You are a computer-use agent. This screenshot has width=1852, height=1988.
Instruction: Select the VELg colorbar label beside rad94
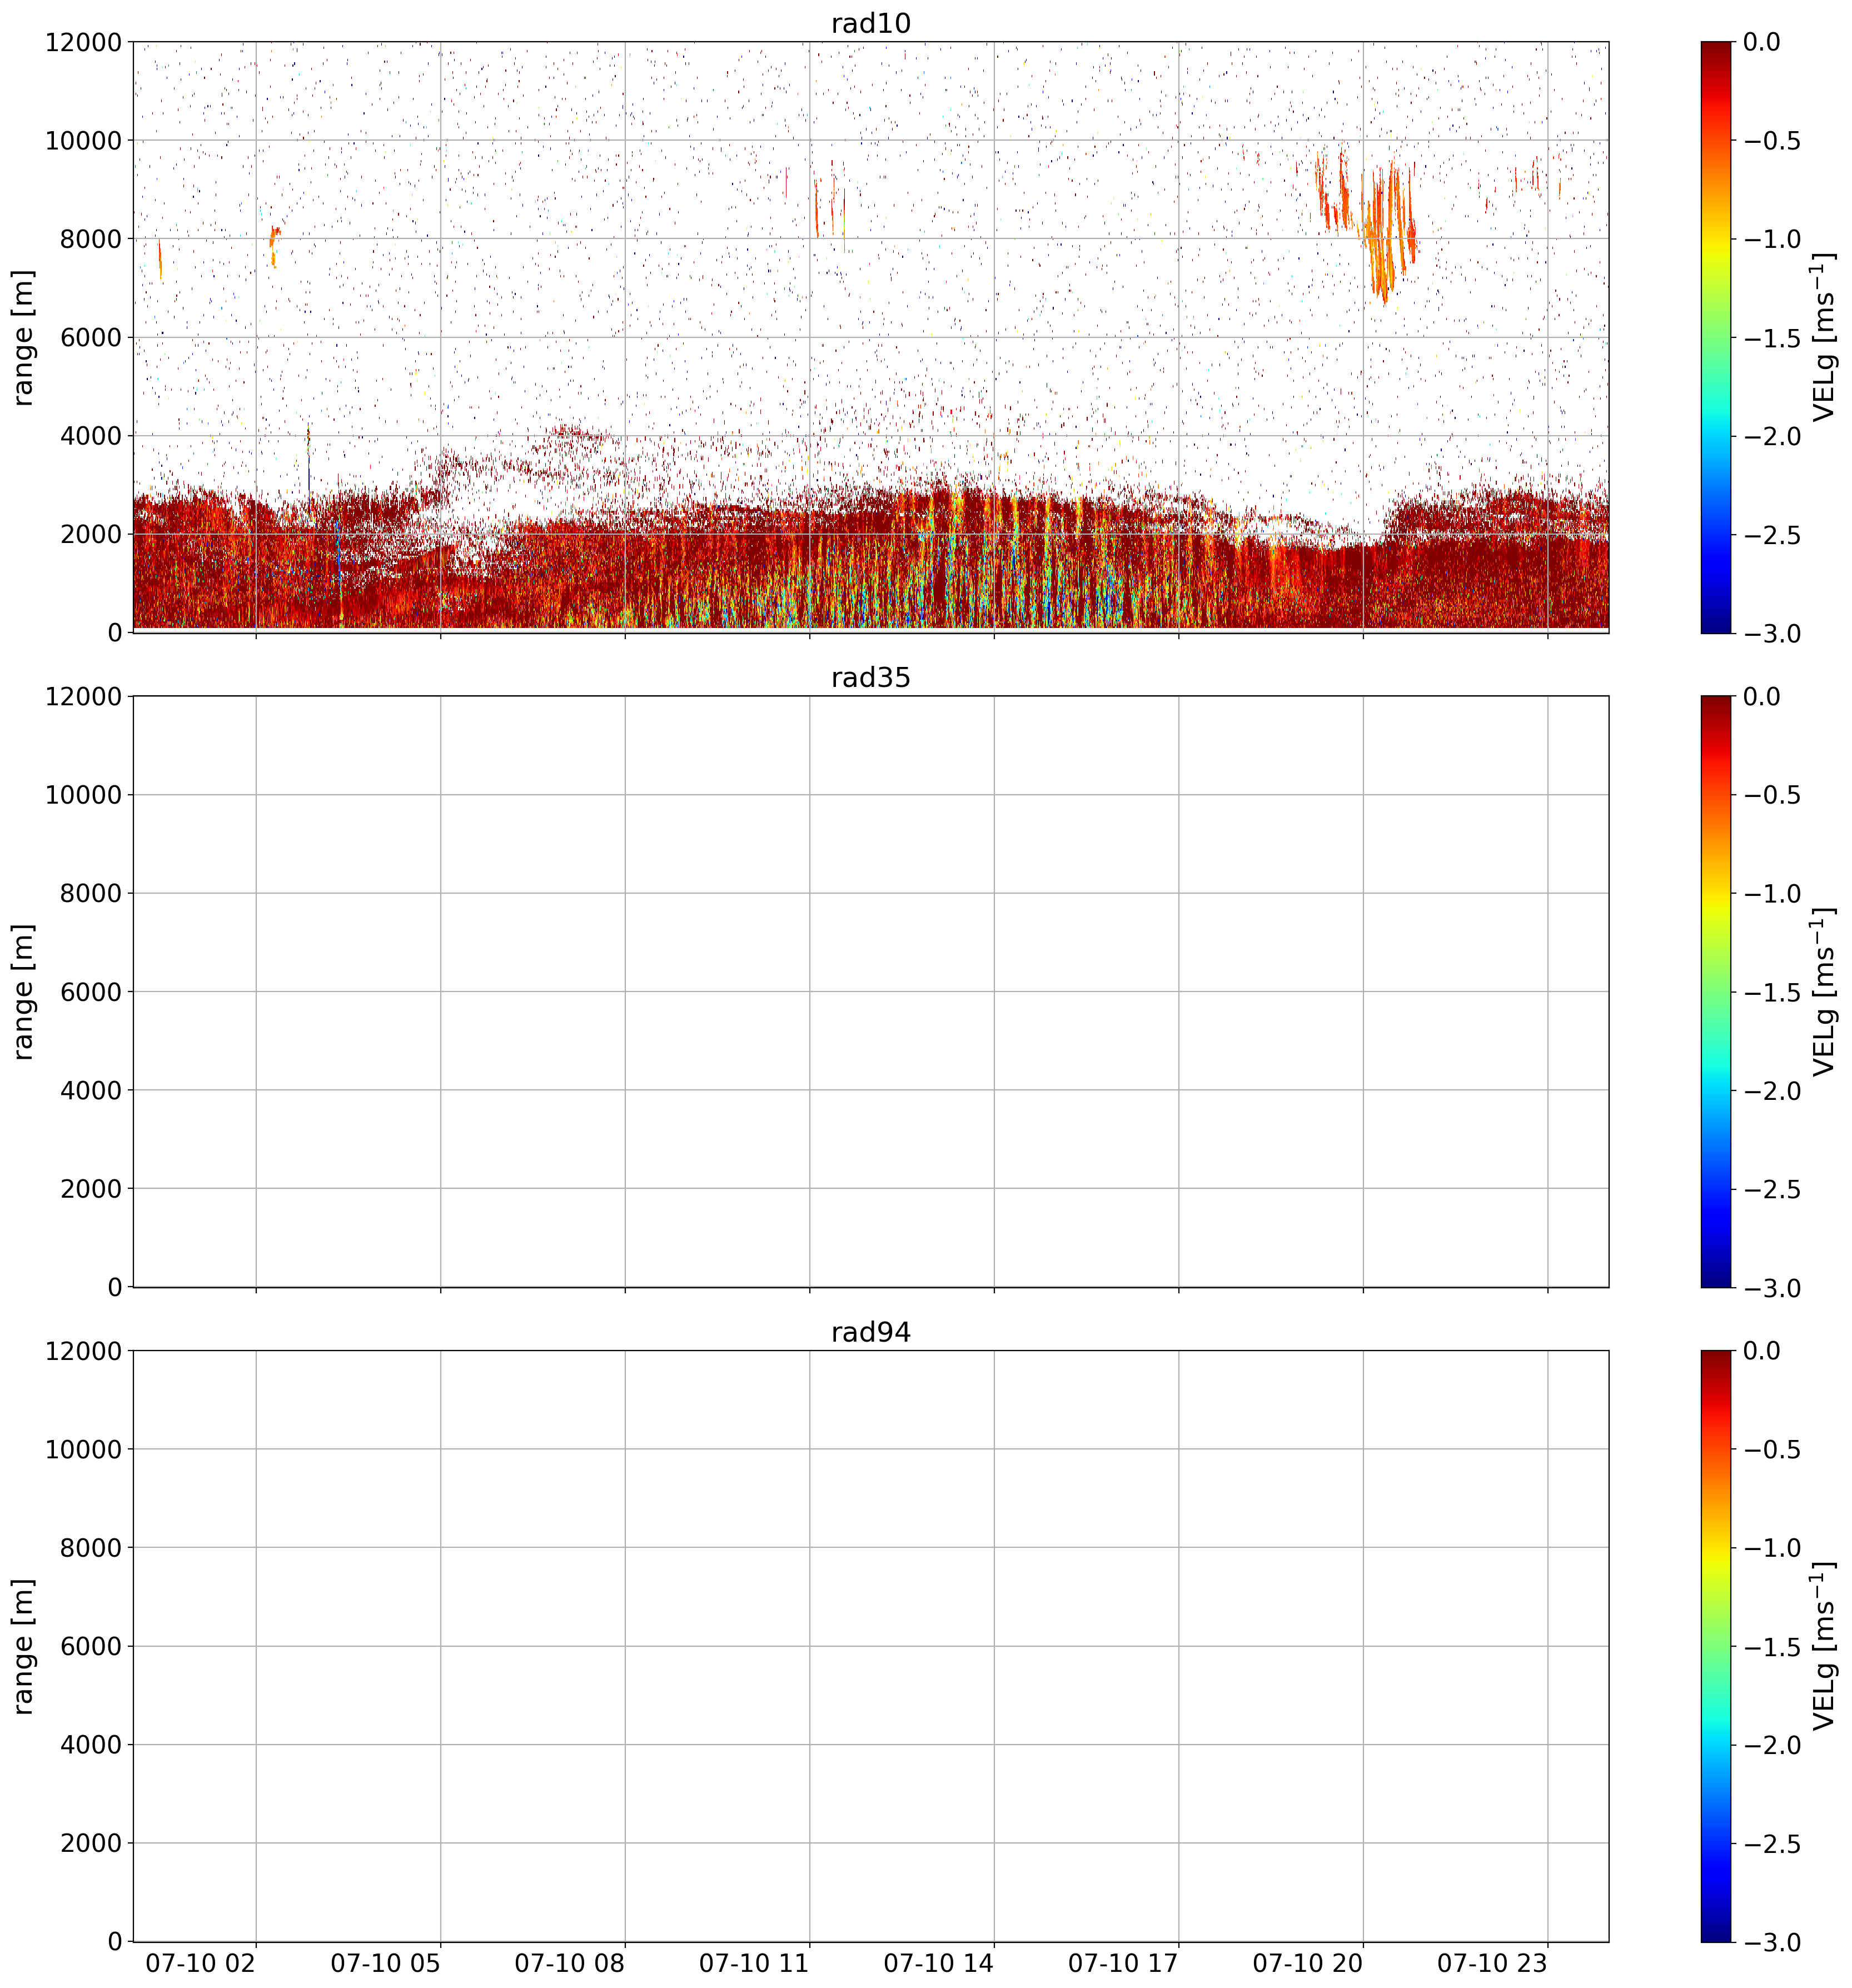[1823, 1646]
